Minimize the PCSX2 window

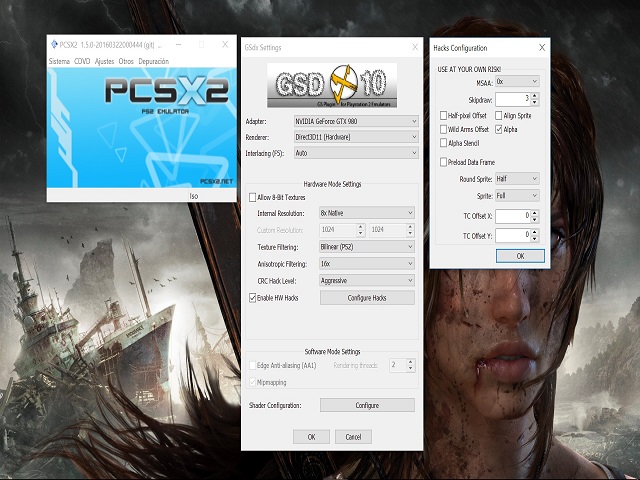(x=178, y=44)
